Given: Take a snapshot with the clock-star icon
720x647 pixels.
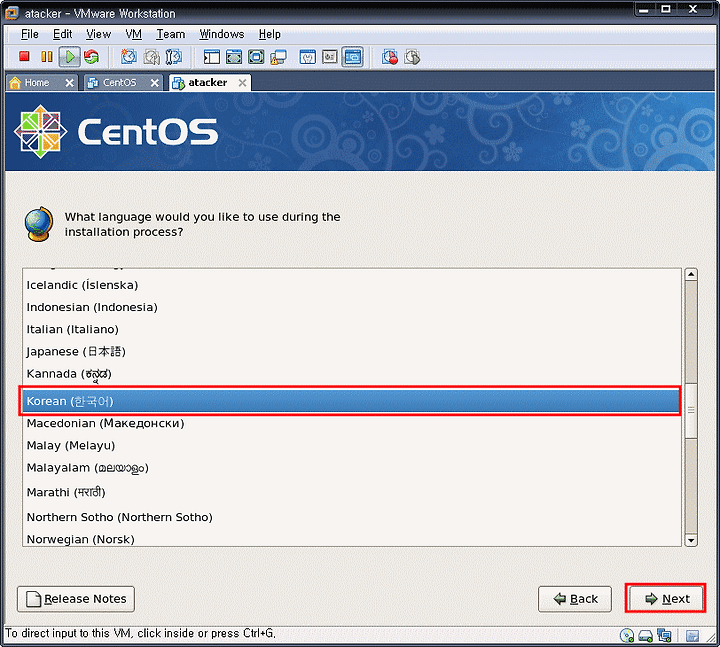Looking at the screenshot, I should click(129, 57).
